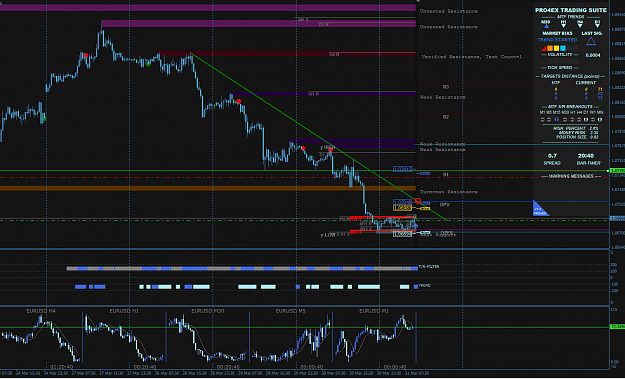
Task: Click the MN breakout indicator icon
Action: (600, 120)
